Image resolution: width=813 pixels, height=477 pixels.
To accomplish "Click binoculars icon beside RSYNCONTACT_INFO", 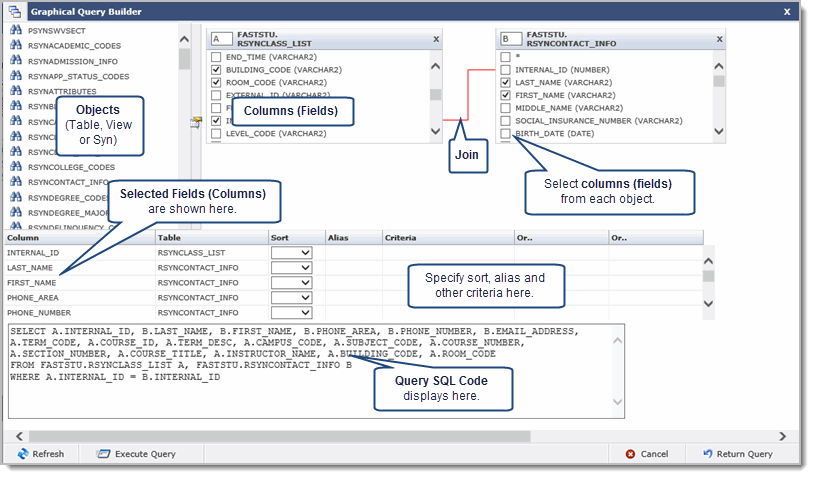I will (x=16, y=181).
